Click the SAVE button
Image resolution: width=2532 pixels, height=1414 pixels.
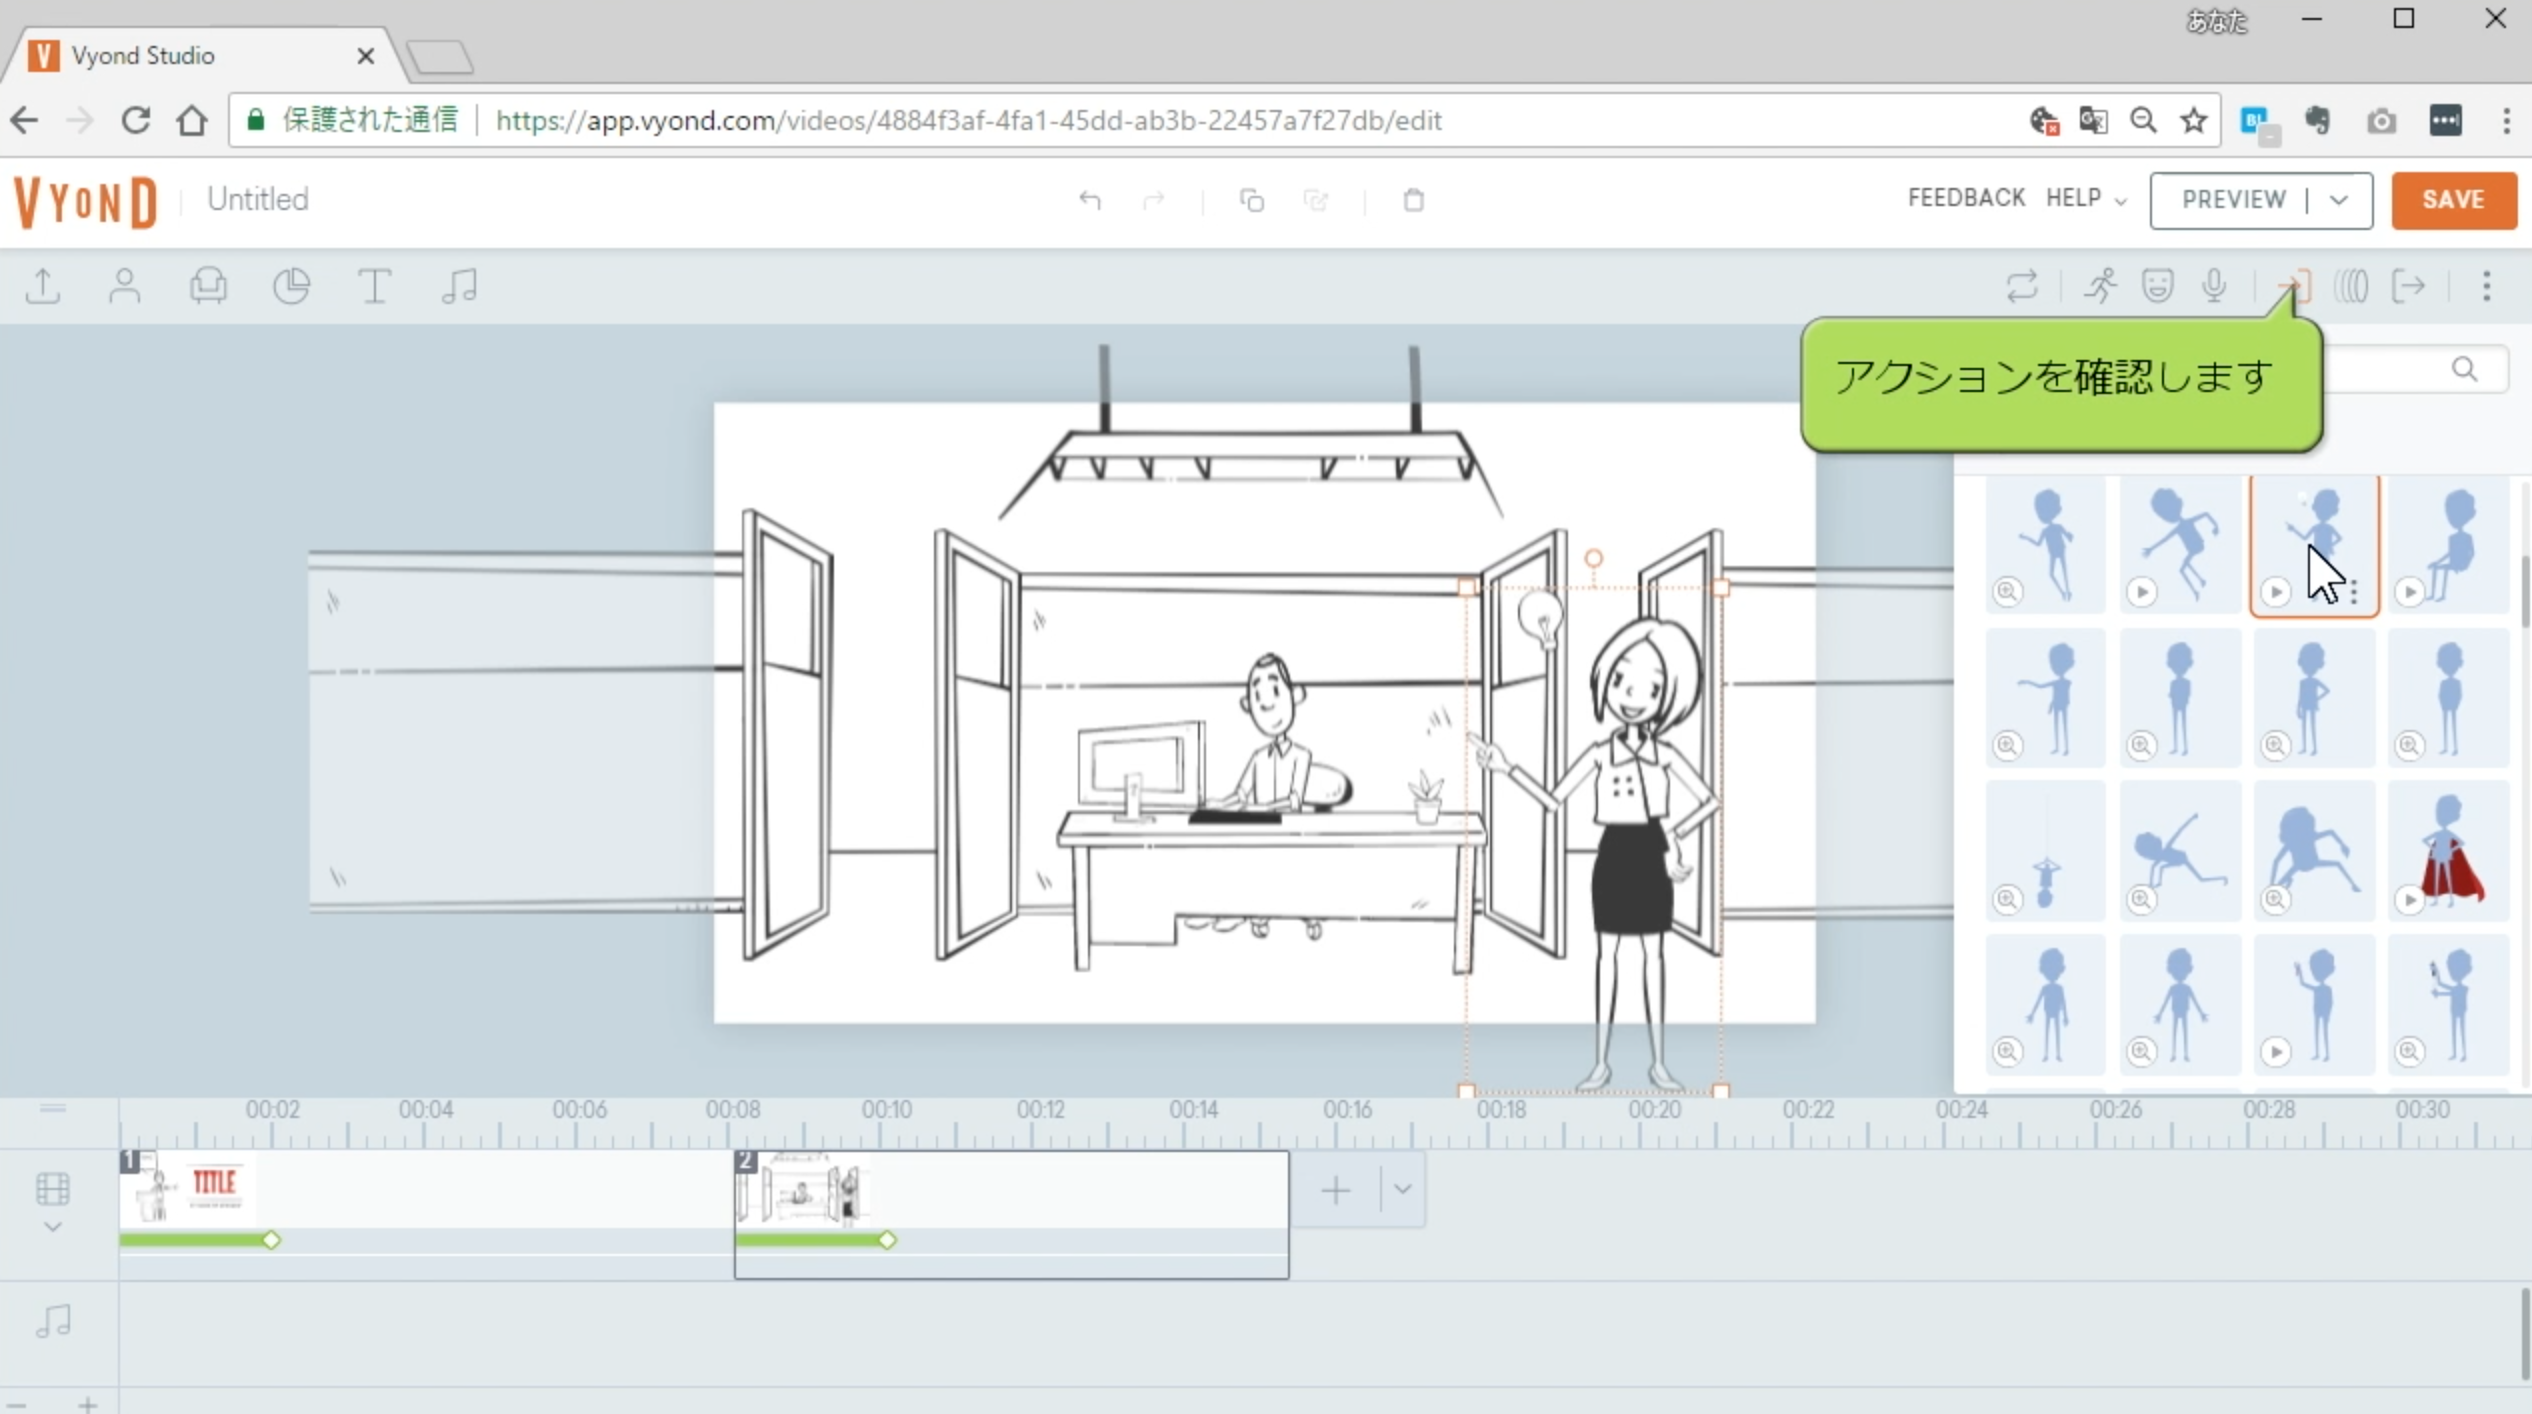tap(2453, 200)
